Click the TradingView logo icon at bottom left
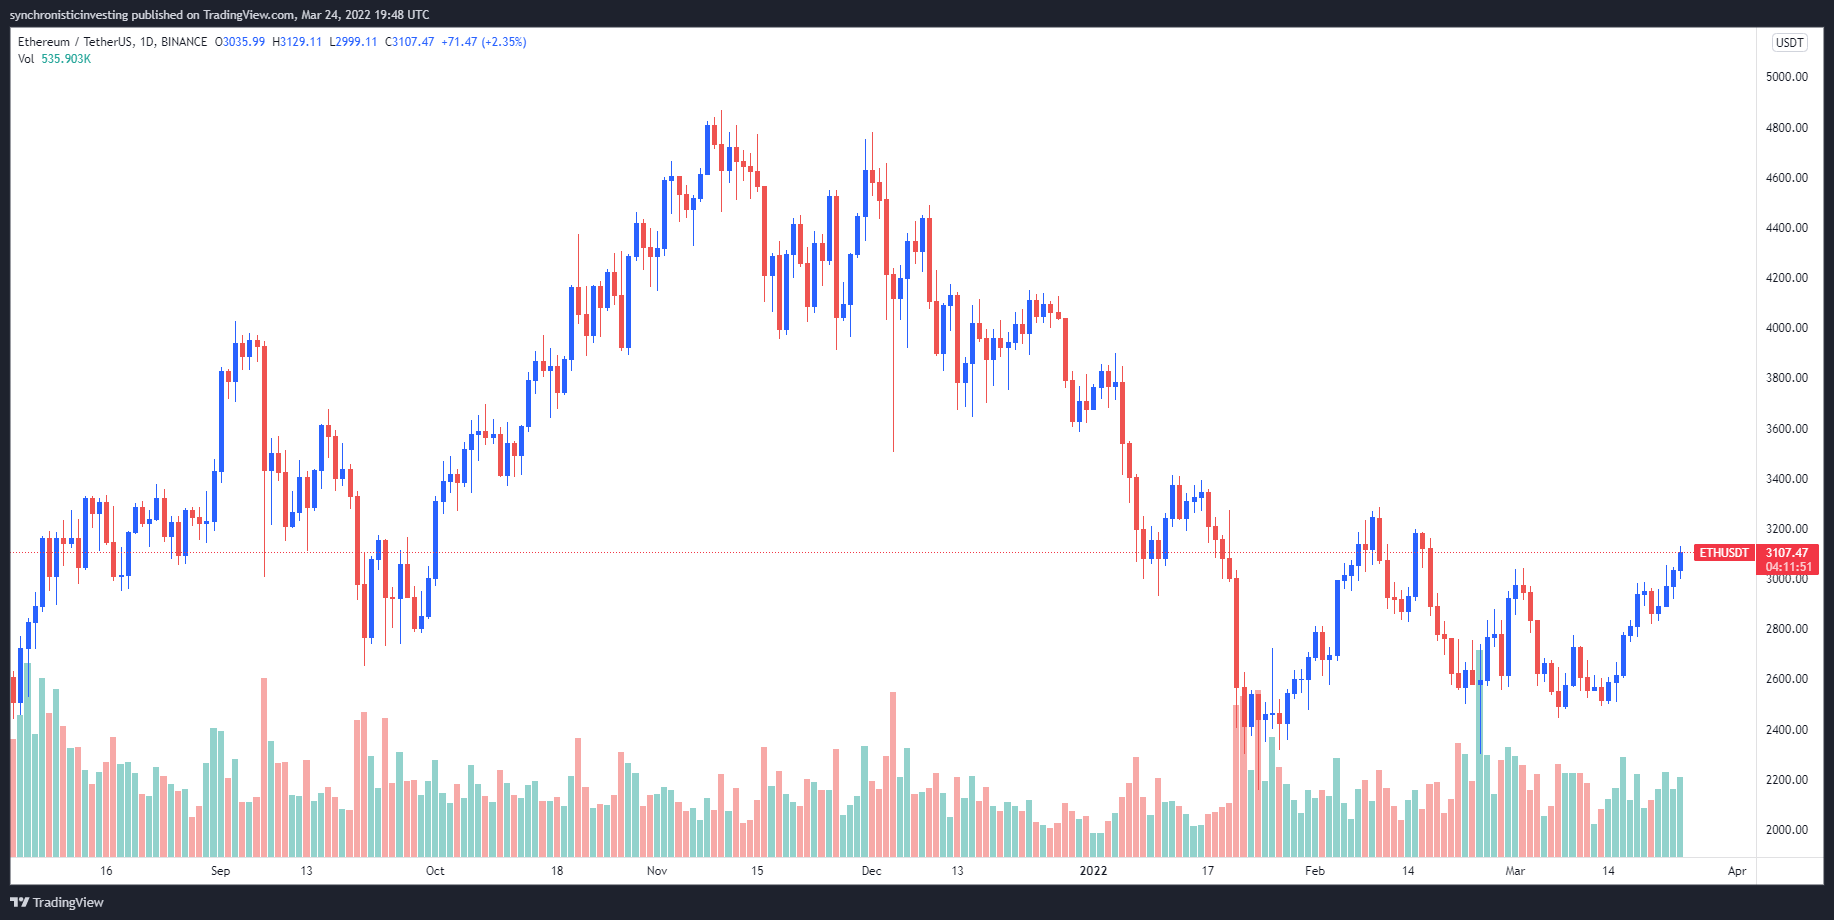The width and height of the screenshot is (1834, 920). click(x=19, y=902)
